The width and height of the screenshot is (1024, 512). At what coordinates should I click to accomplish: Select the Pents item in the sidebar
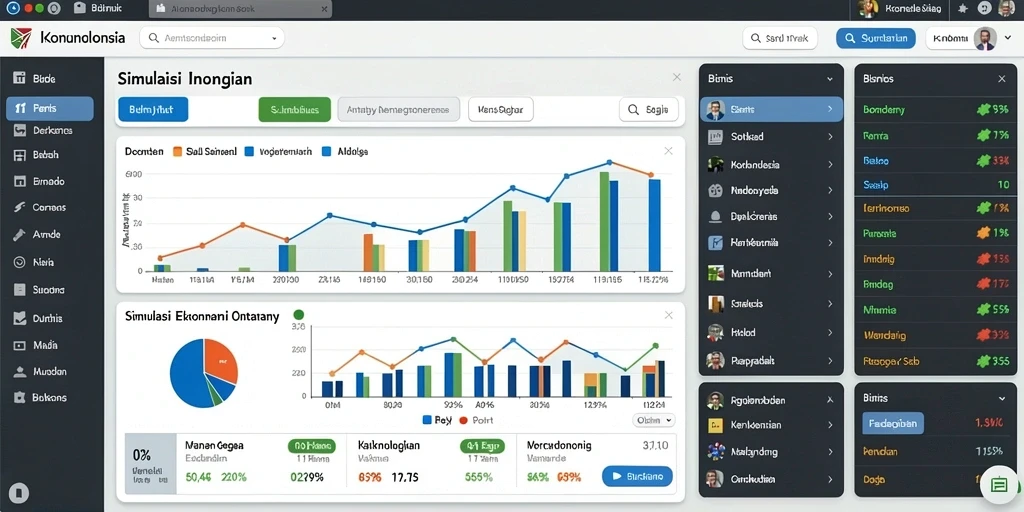tap(50, 108)
